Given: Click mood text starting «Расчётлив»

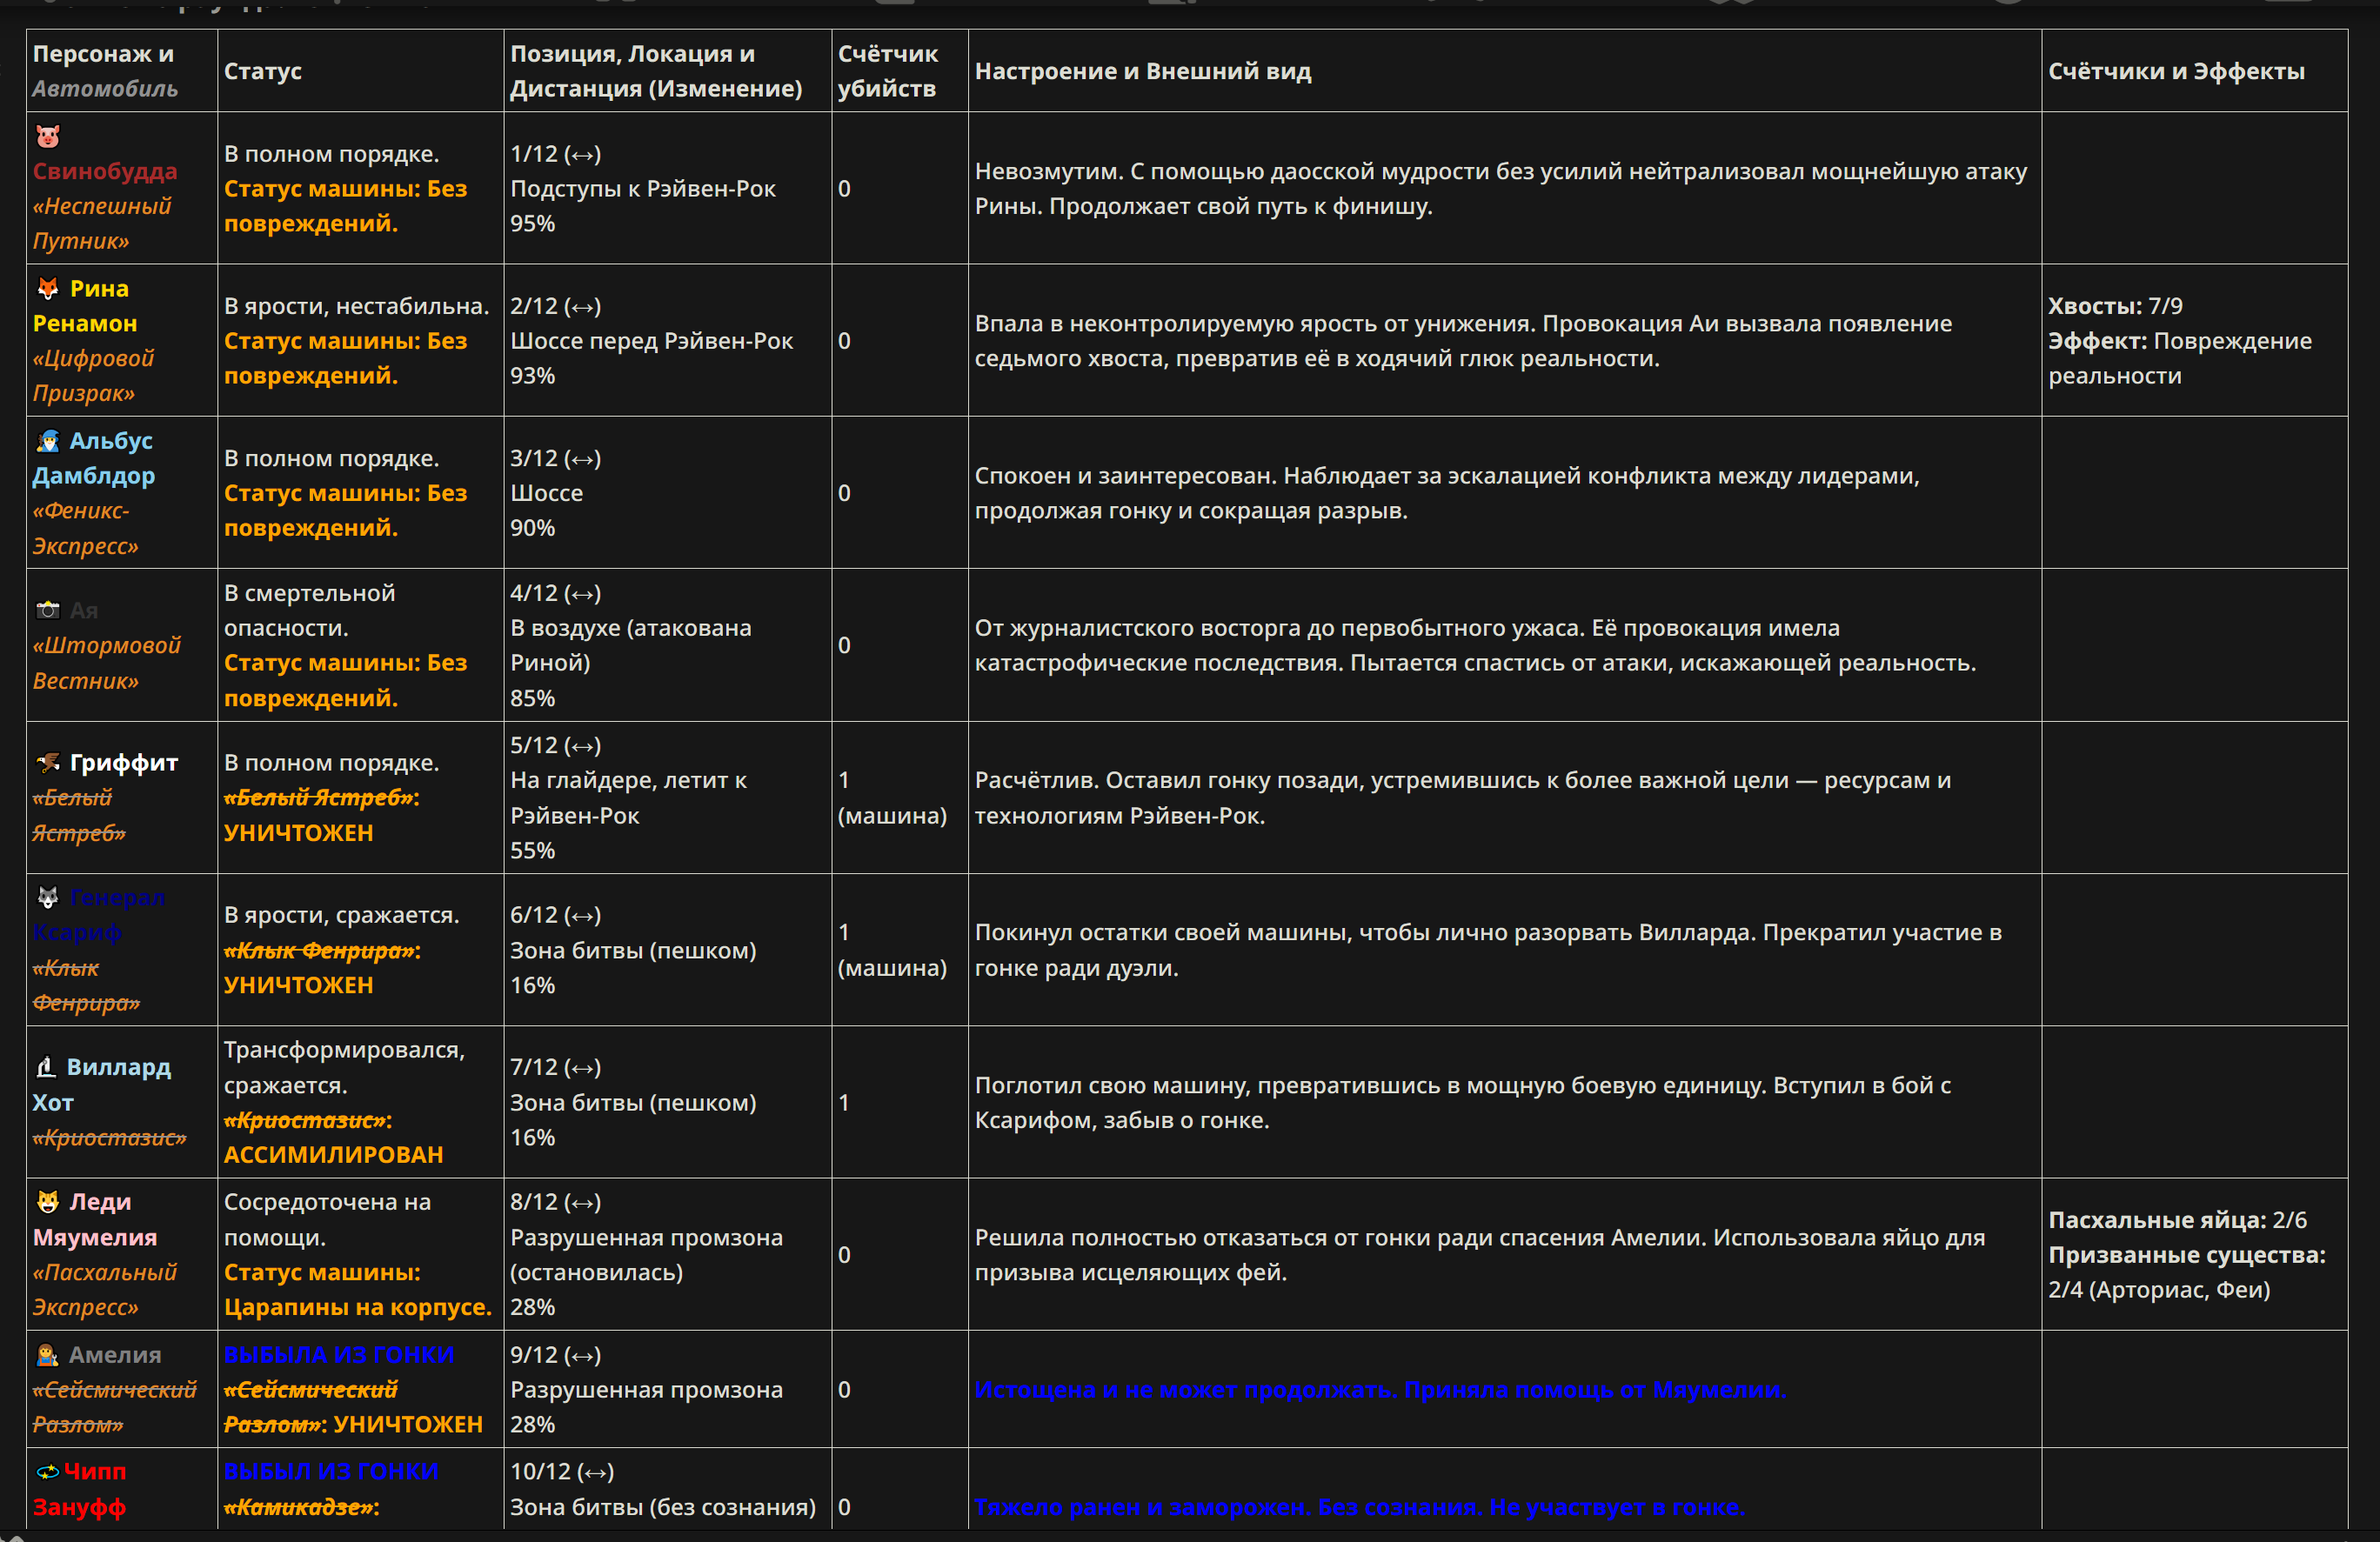Looking at the screenshot, I should click(x=1463, y=798).
